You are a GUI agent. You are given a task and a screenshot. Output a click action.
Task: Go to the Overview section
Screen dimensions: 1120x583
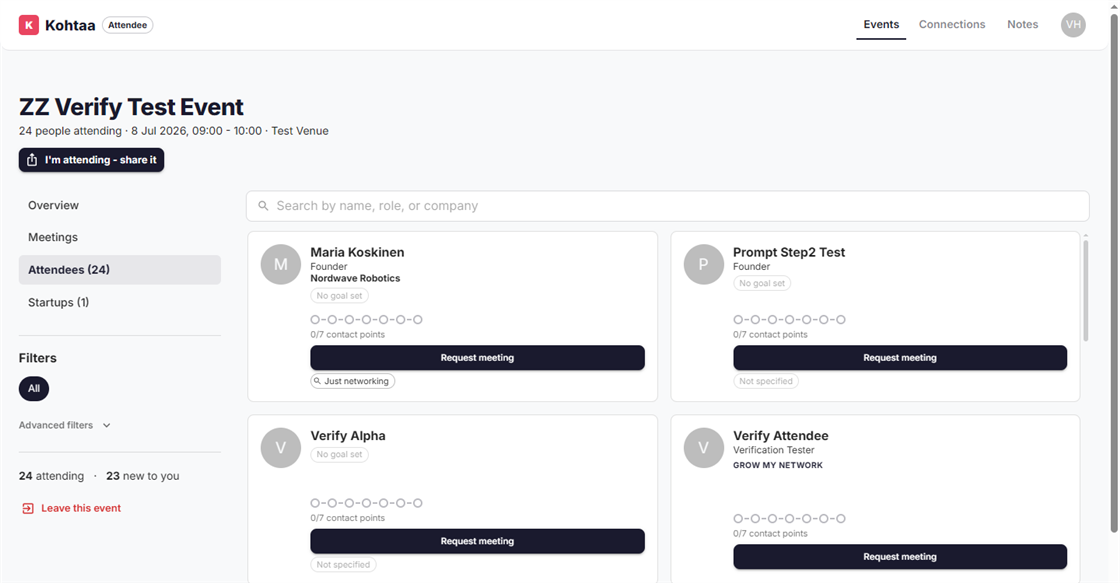coord(119,205)
